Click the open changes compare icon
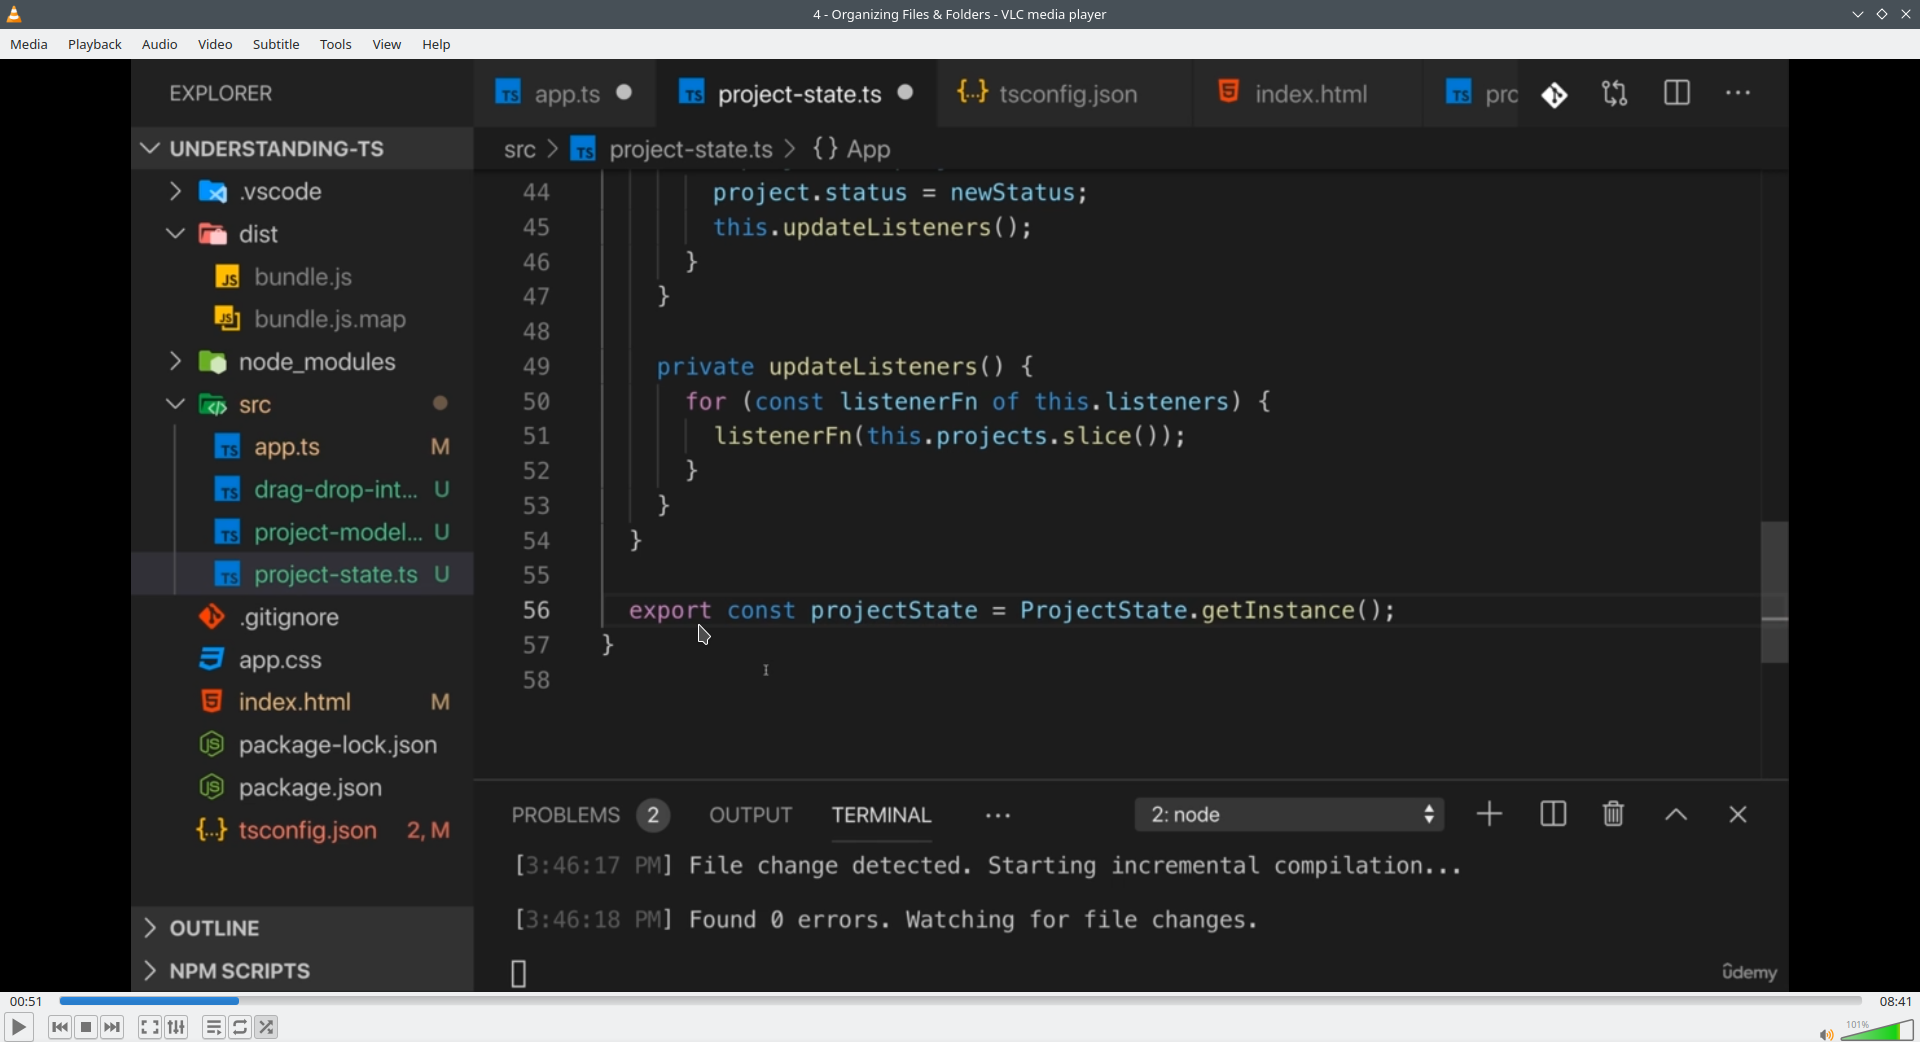Screen dimensions: 1920x1042 point(1615,94)
